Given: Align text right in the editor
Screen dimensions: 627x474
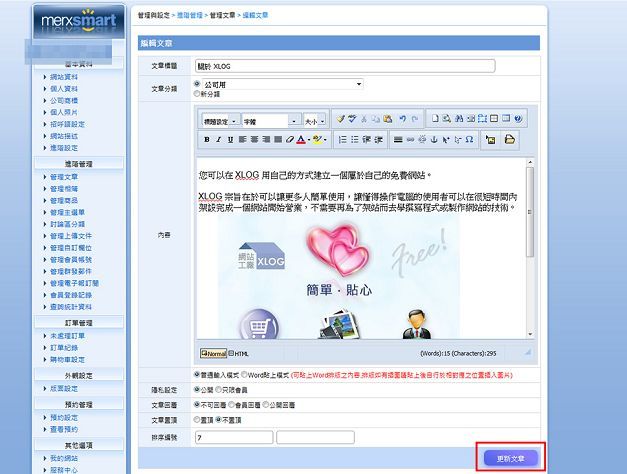Looking at the screenshot, I should click(266, 140).
